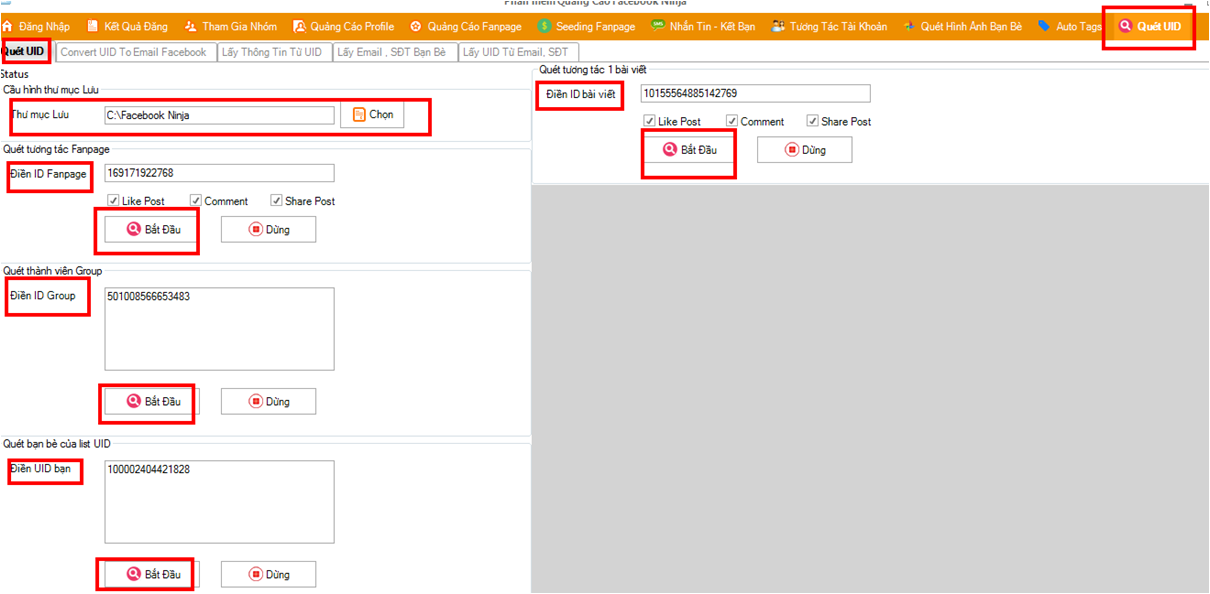Viewport: 1210px width, 594px height.
Task: Click the stop icon in post section Dừng
Action: tap(792, 150)
